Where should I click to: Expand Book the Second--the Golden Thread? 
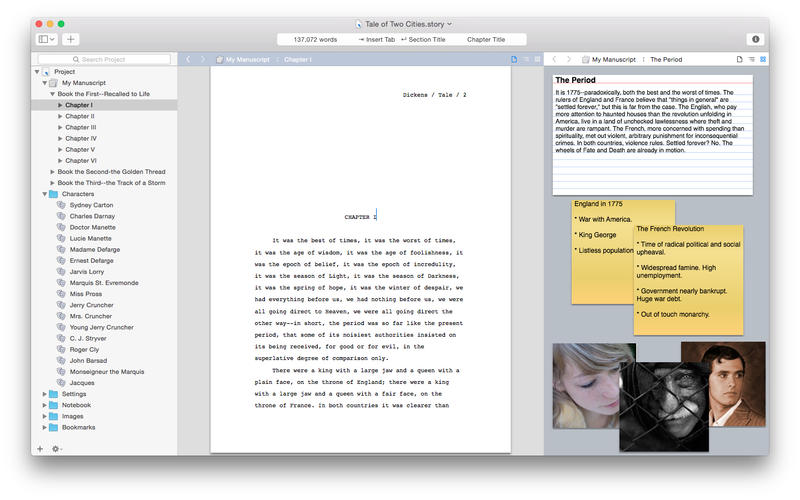coord(52,172)
